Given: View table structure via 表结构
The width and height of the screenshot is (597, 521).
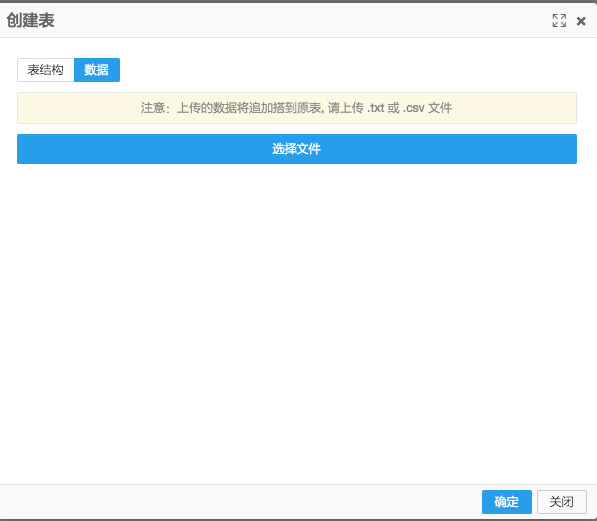Looking at the screenshot, I should click(x=46, y=70).
